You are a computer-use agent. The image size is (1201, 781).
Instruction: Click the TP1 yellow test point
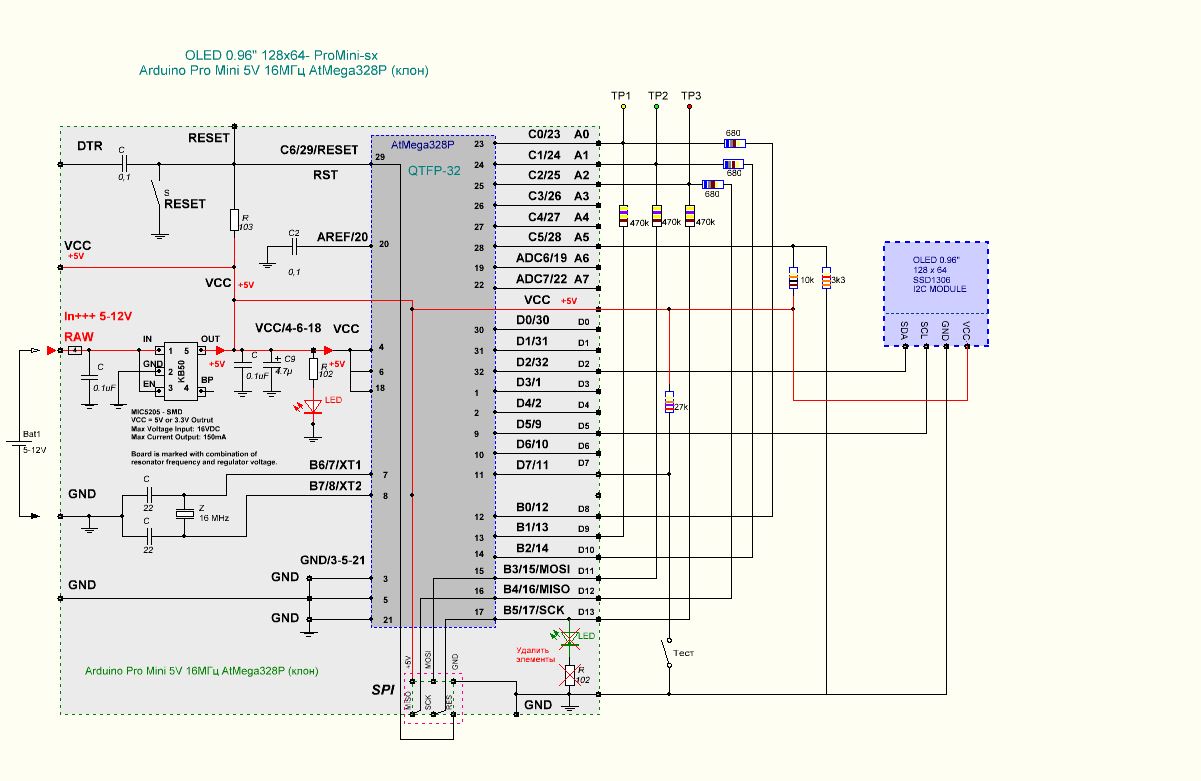point(622,105)
